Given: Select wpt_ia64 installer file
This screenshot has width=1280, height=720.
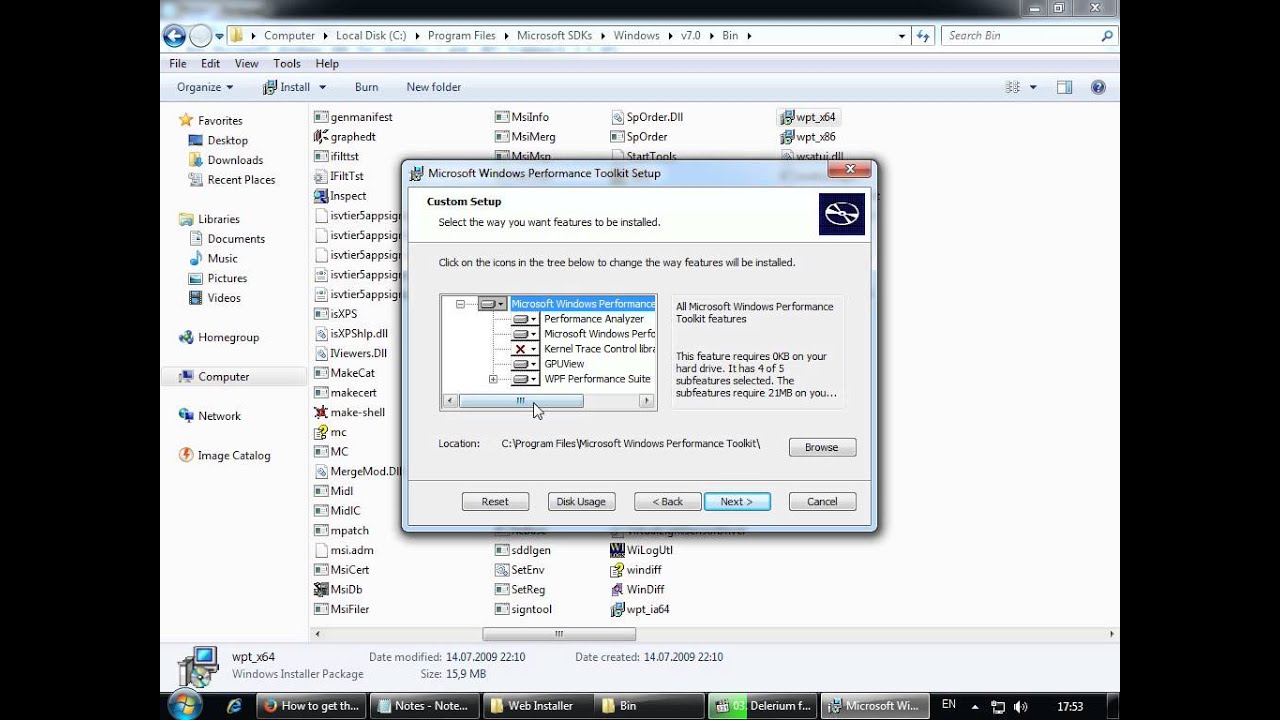Looking at the screenshot, I should click(640, 609).
